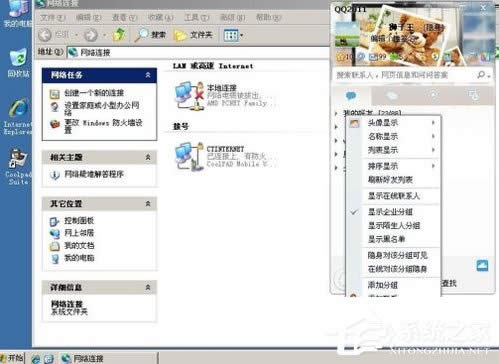499x364 pixels.
Task: Select the CTINTERNET dial-up connection icon
Action: click(x=189, y=156)
